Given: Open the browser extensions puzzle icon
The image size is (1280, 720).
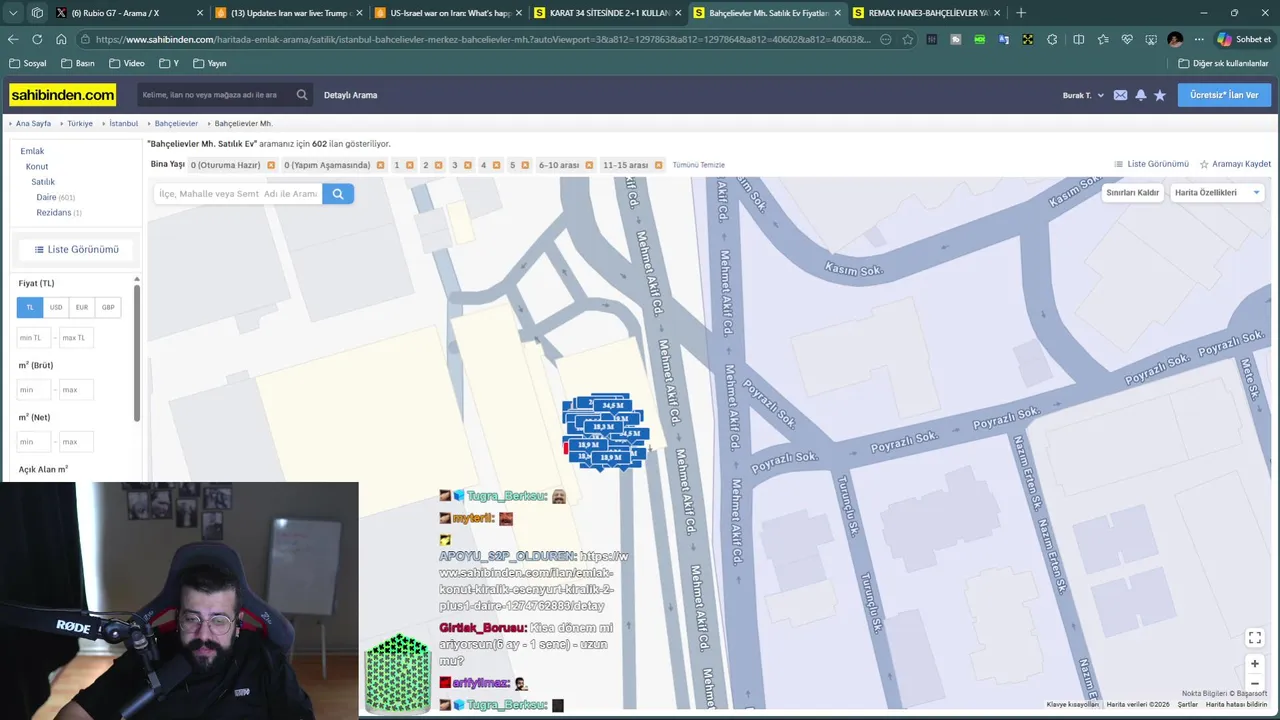Looking at the screenshot, I should click(x=1052, y=39).
